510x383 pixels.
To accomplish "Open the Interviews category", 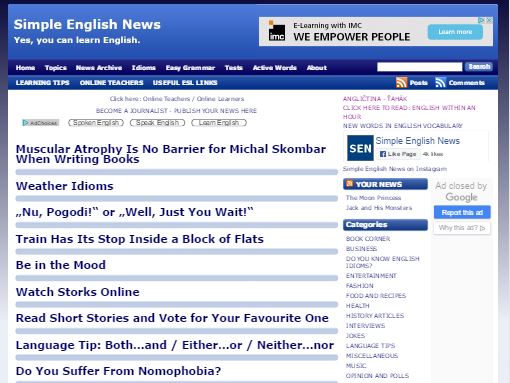I will 365,326.
